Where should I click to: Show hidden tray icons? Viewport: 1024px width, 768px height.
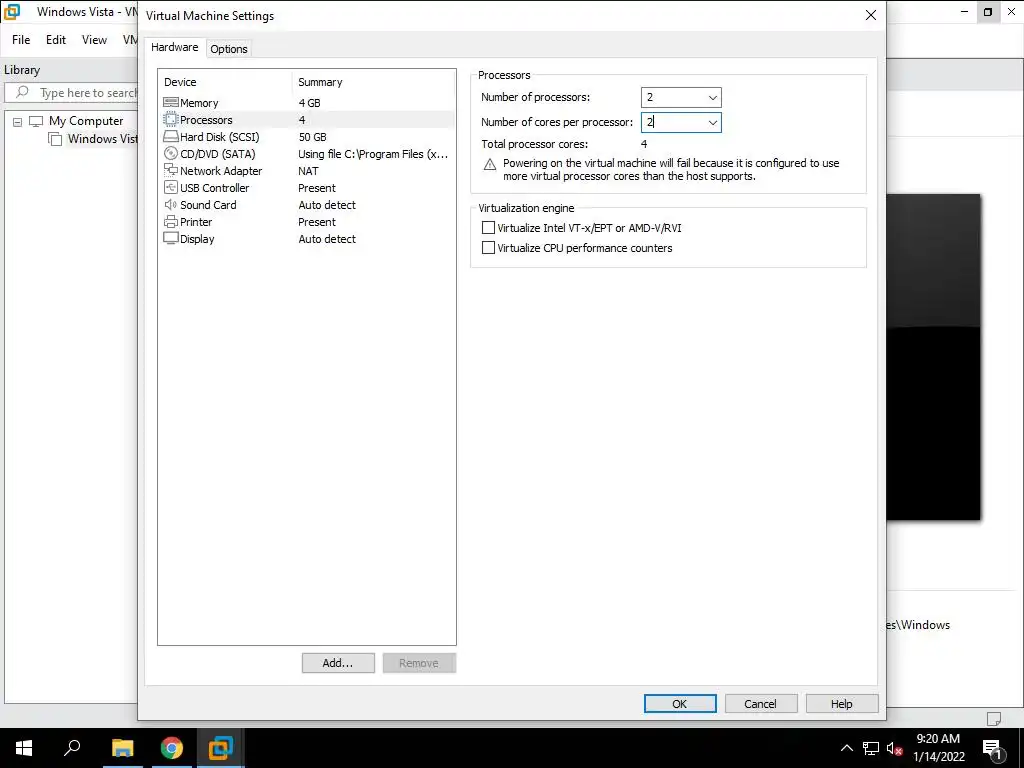point(846,748)
